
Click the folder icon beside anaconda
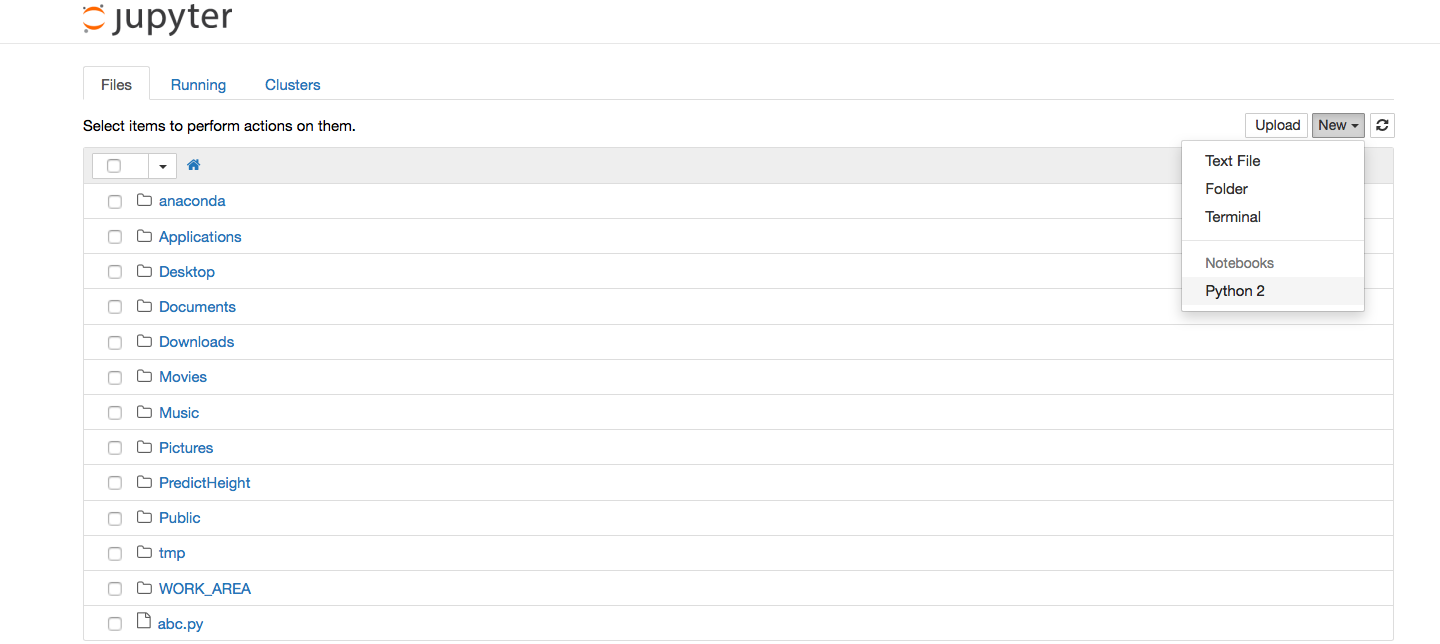[x=143, y=201]
